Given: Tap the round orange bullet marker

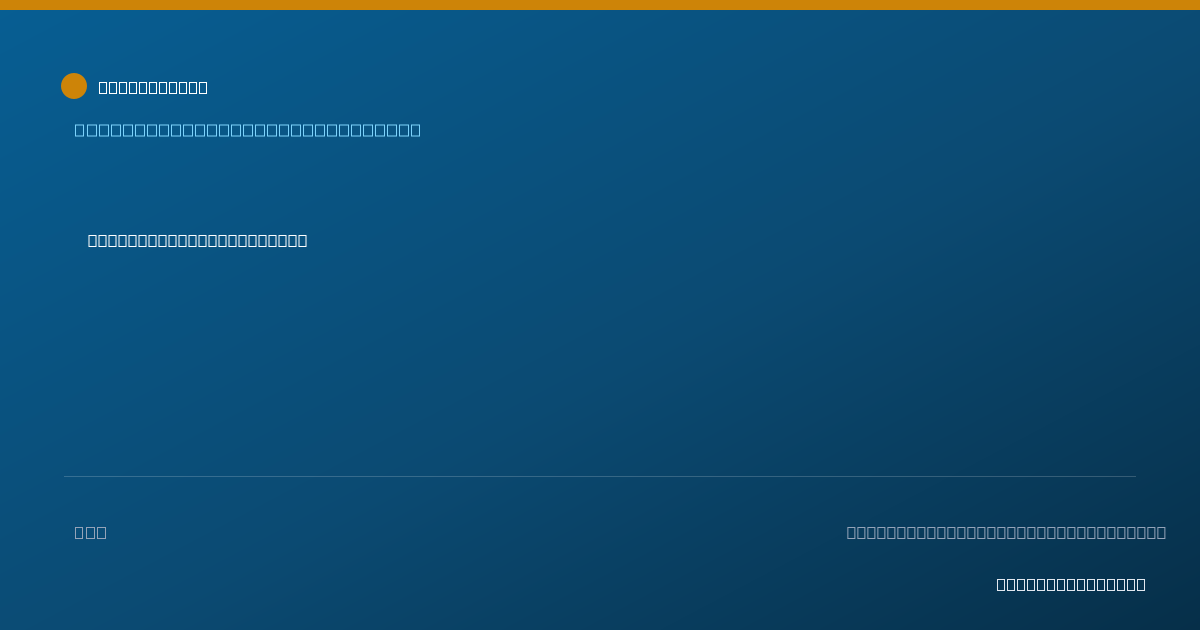Looking at the screenshot, I should (74, 86).
